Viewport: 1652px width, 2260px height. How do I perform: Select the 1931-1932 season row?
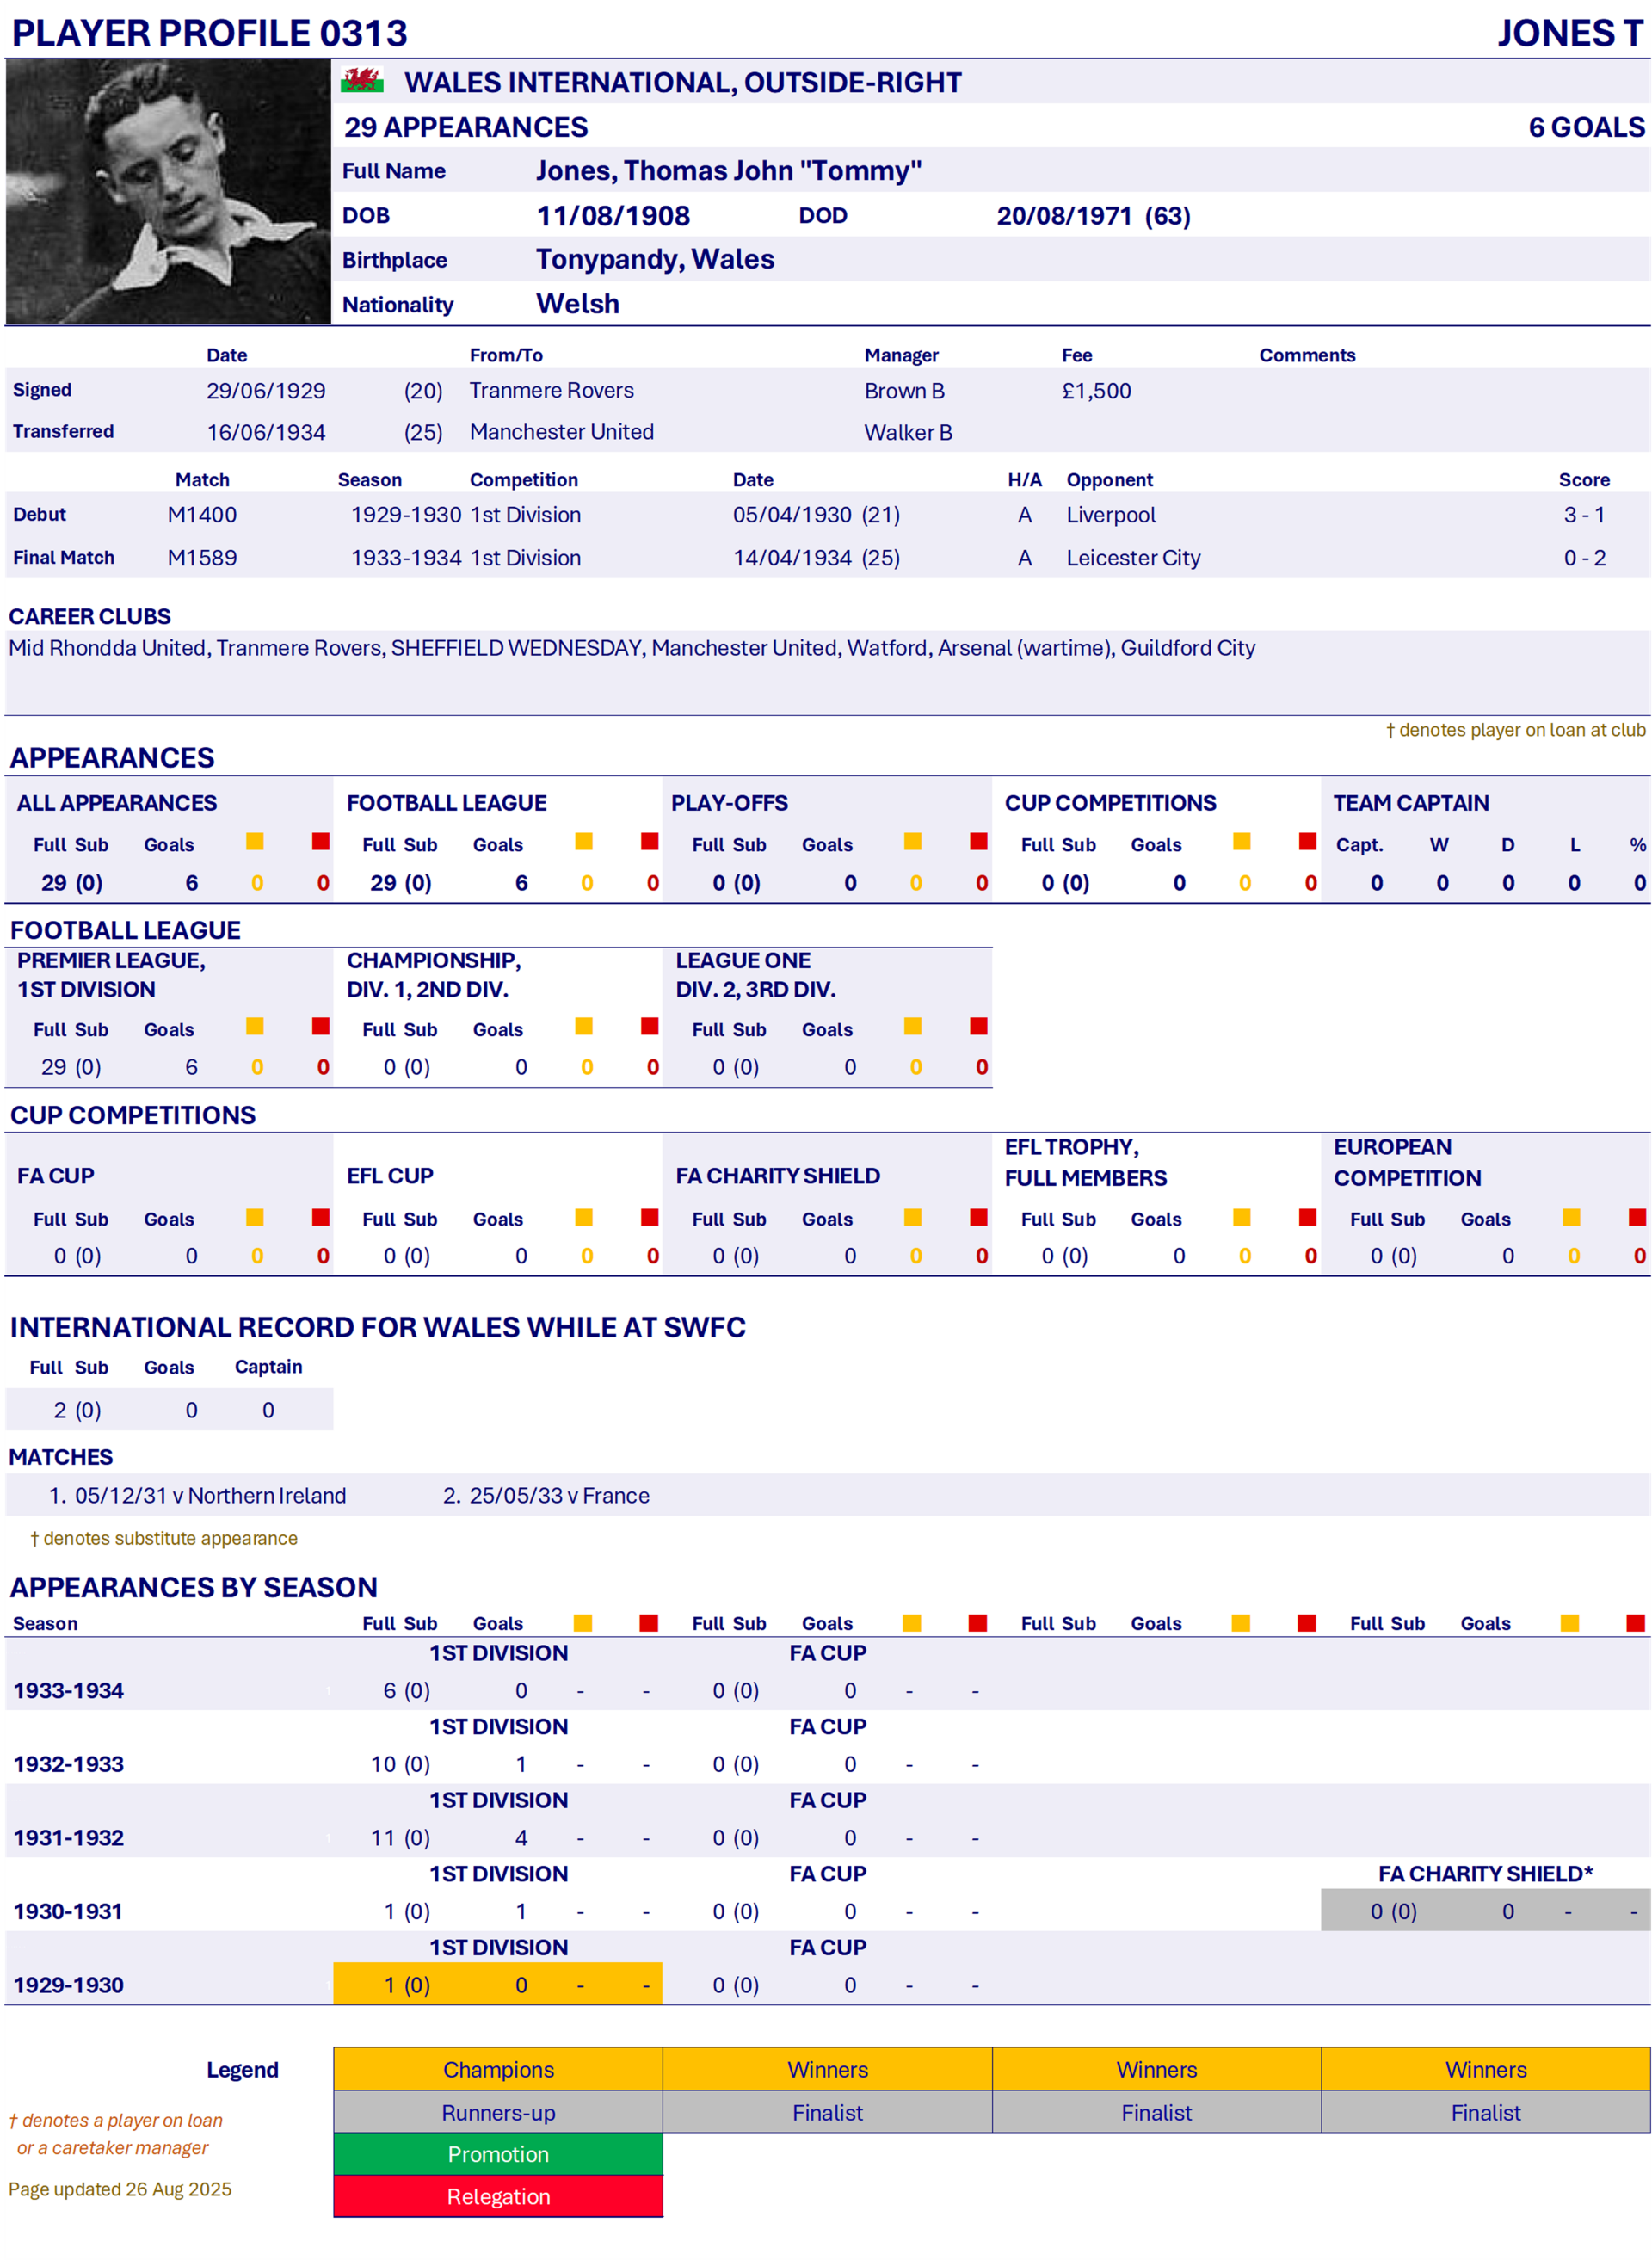(x=69, y=1838)
